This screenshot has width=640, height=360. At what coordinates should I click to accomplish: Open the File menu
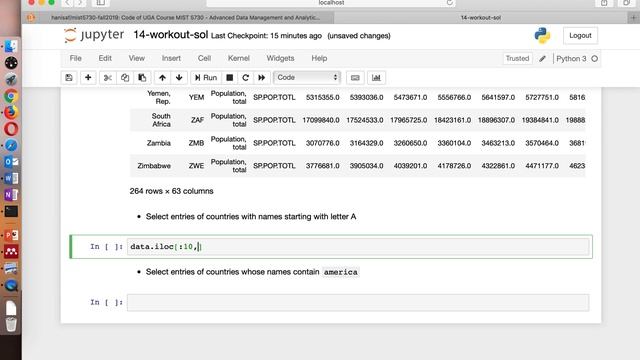click(x=76, y=58)
